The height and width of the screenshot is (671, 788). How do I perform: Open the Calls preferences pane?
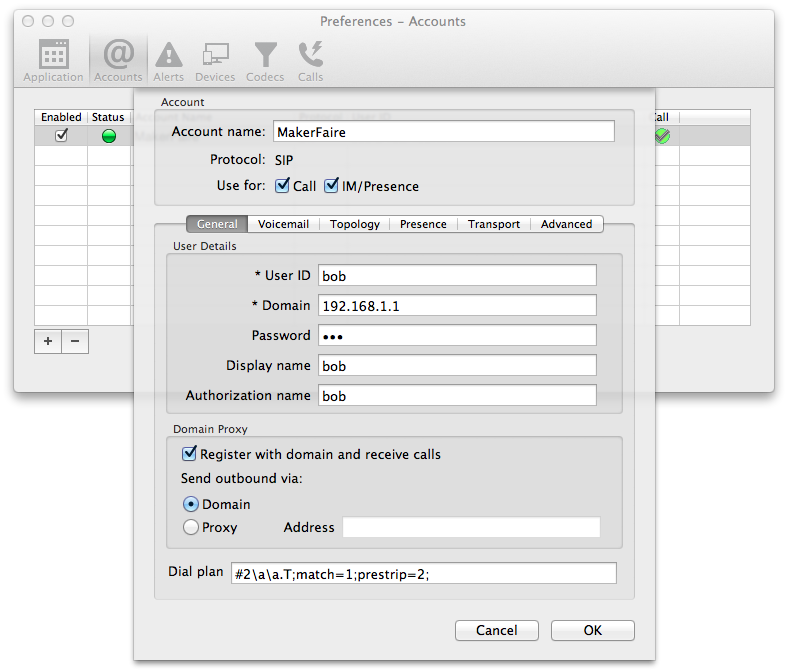[x=310, y=59]
